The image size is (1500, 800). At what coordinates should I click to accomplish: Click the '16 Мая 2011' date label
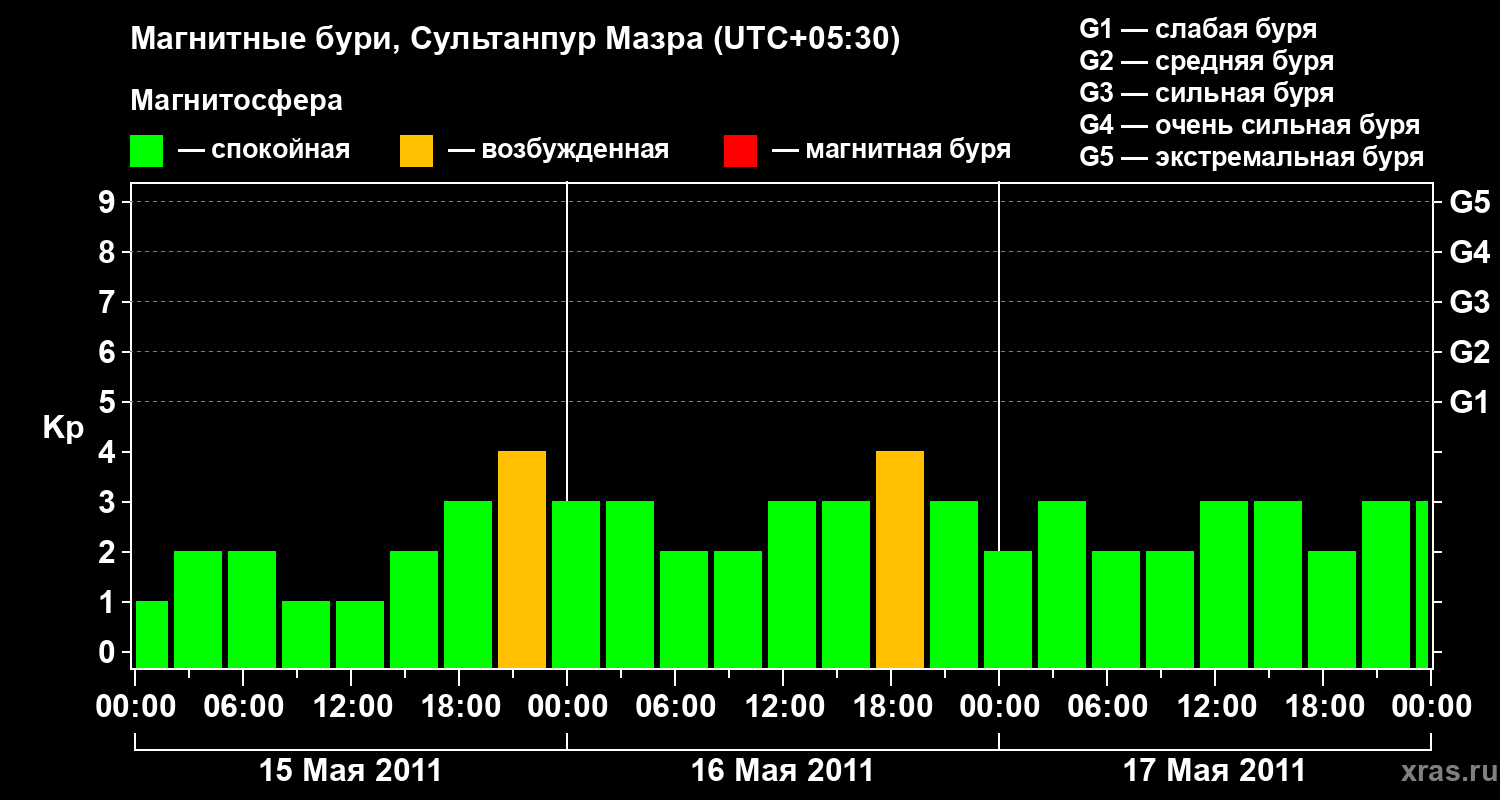coord(782,770)
